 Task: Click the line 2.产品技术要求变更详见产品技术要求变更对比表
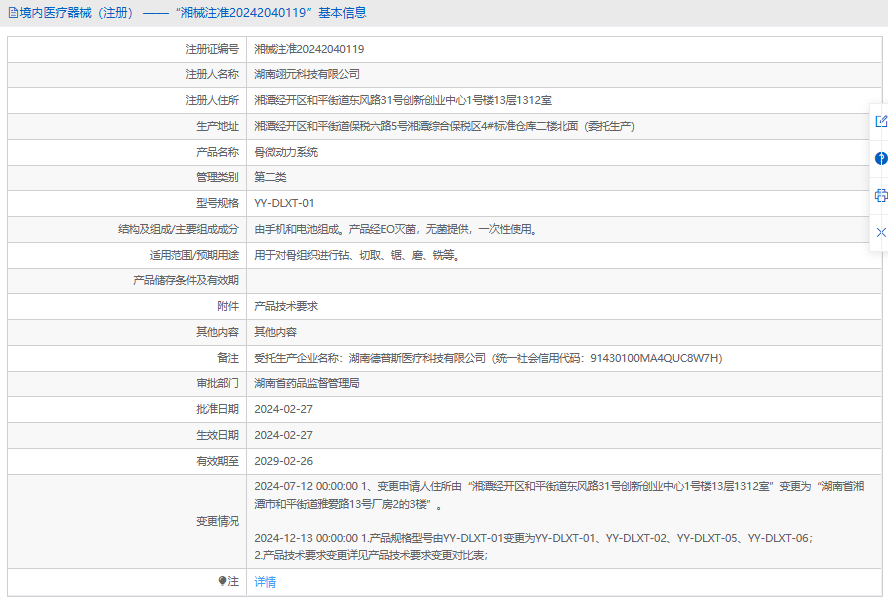click(x=371, y=555)
